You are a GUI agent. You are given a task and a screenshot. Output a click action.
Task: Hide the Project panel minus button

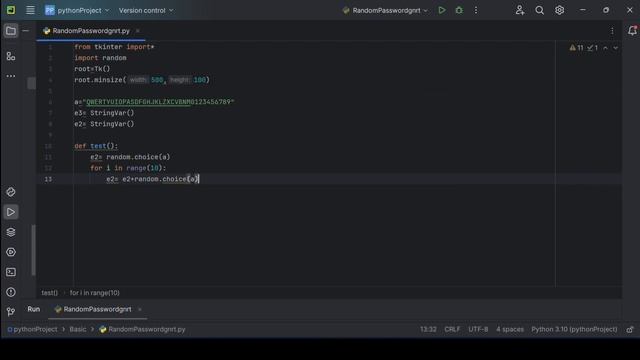(x=25, y=31)
